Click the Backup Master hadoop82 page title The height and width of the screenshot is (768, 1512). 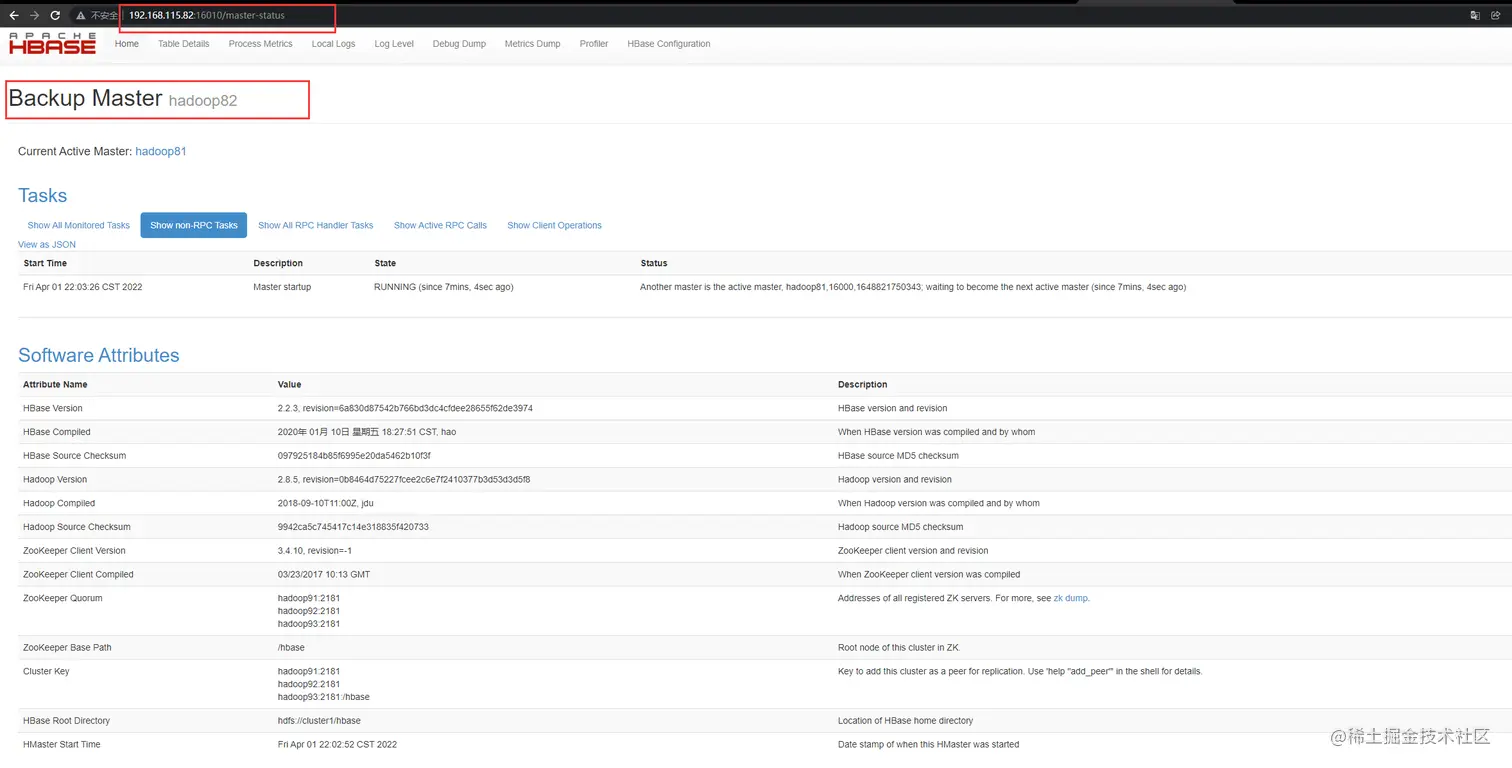click(123, 98)
